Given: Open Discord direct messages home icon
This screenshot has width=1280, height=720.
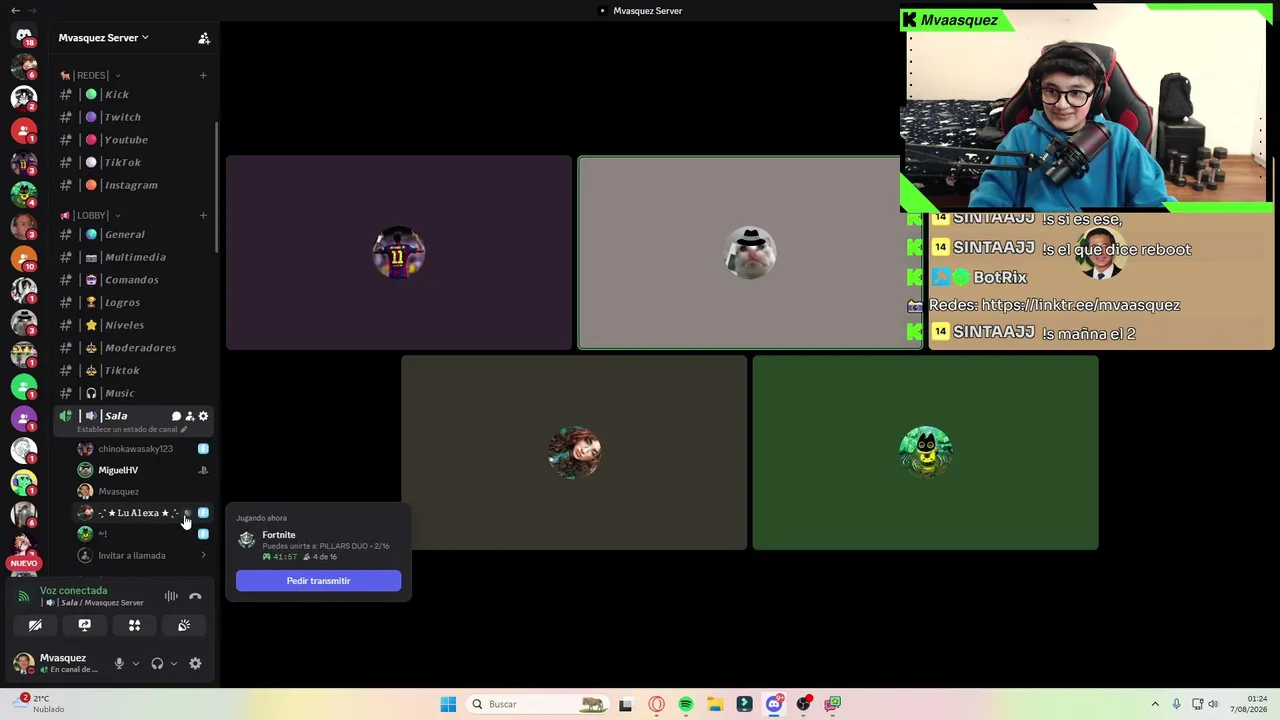Looking at the screenshot, I should pos(24,36).
